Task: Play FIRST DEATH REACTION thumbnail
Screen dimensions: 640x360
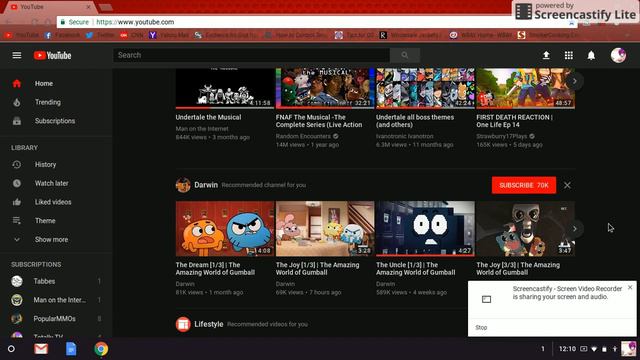Action: click(x=525, y=88)
